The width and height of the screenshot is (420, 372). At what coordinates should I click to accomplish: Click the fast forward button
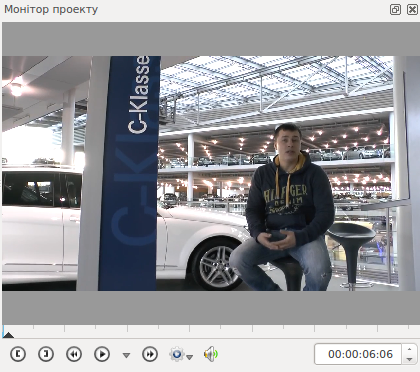click(x=150, y=354)
